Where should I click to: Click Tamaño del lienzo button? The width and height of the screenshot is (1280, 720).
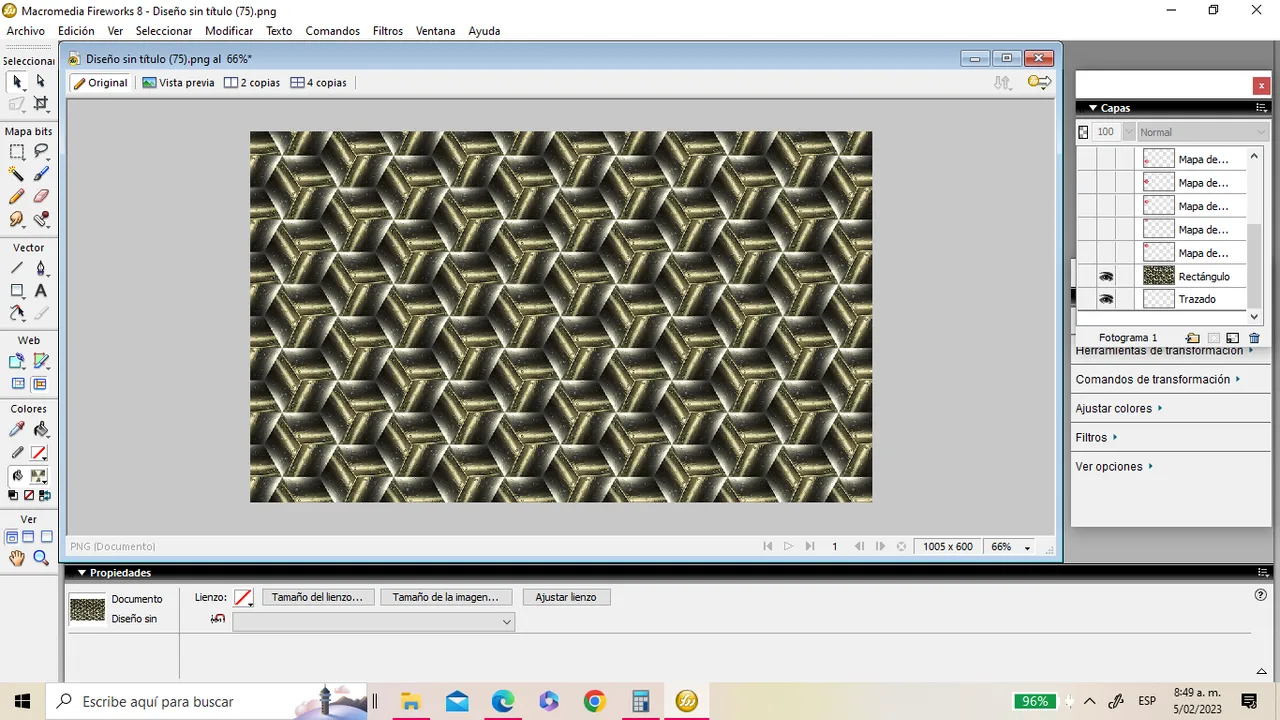pyautogui.click(x=318, y=597)
